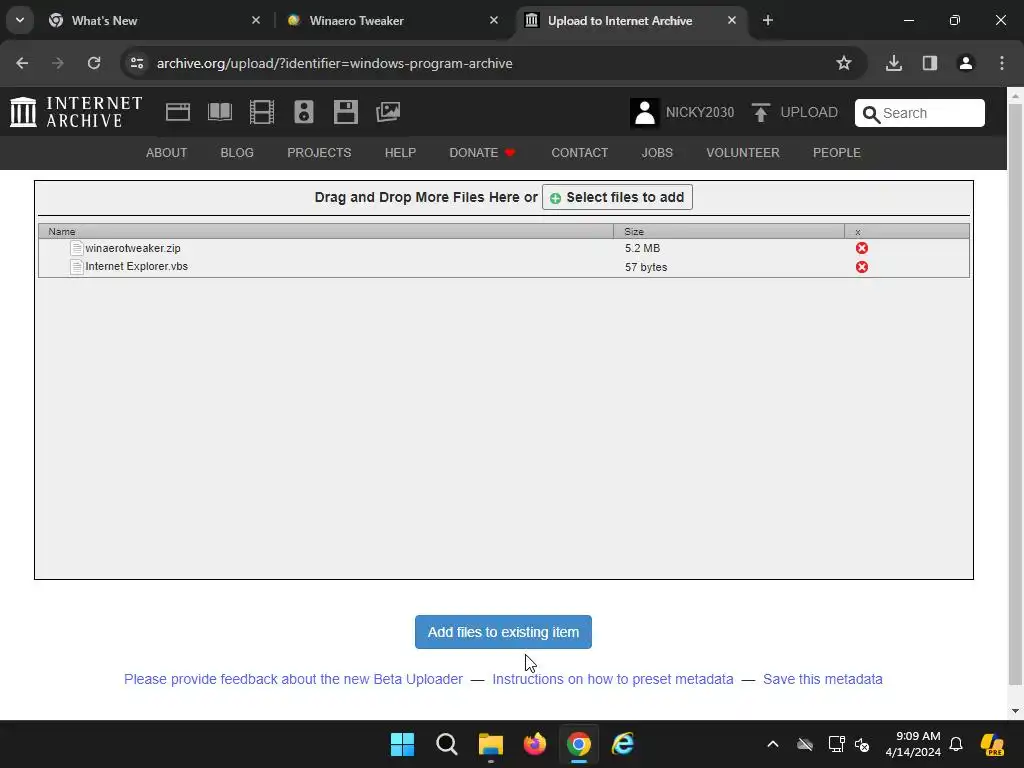Viewport: 1024px width, 768px height.
Task: Click the NICKY2030 username link
Action: (x=700, y=112)
